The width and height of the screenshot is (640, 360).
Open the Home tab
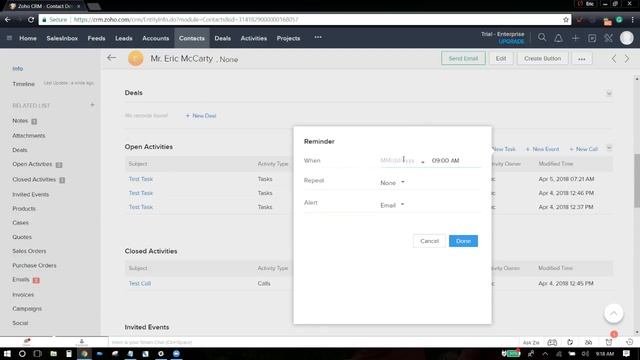pyautogui.click(x=28, y=38)
